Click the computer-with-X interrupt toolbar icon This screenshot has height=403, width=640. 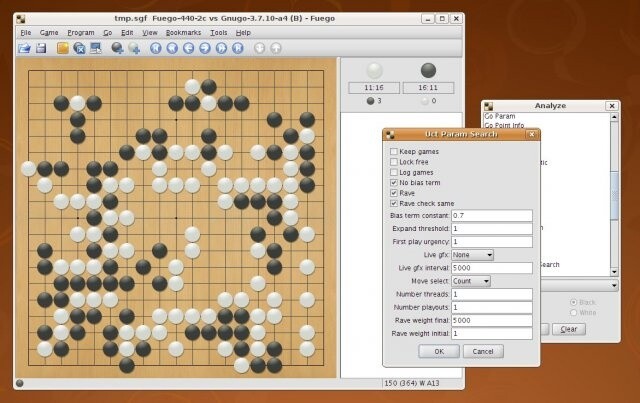click(79, 48)
